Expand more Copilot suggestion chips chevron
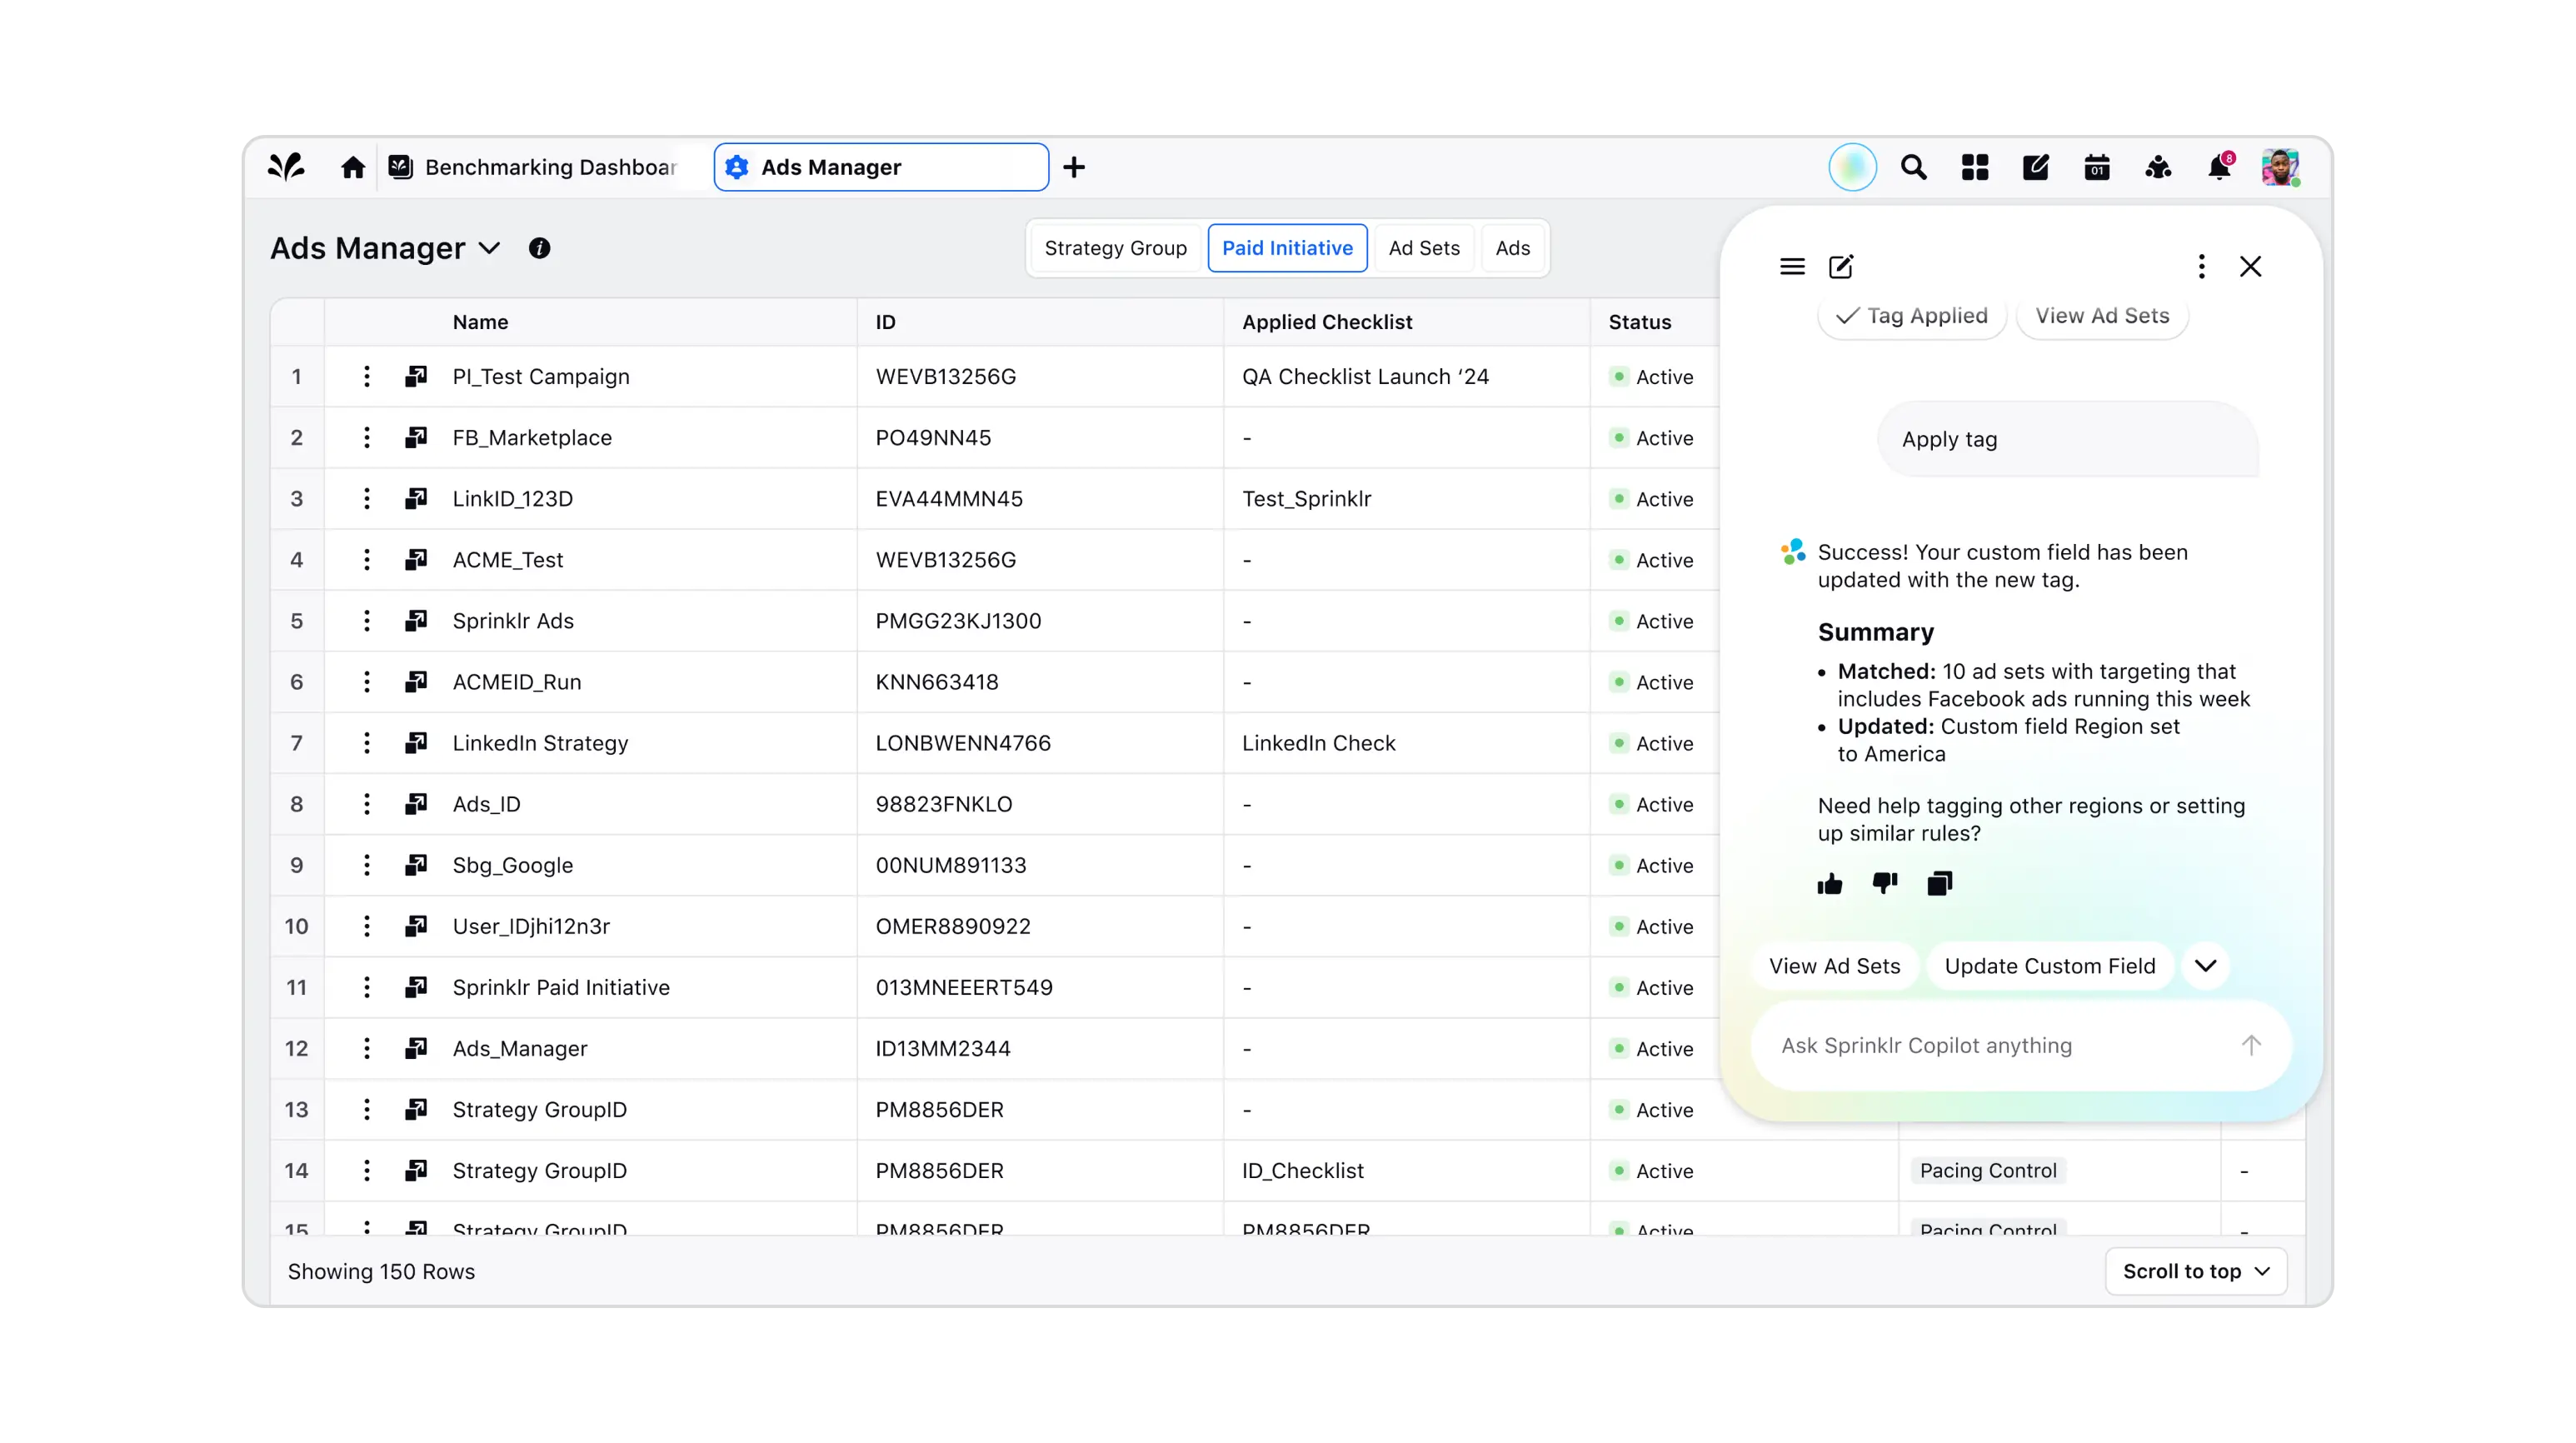The image size is (2576, 1443). (x=2205, y=966)
